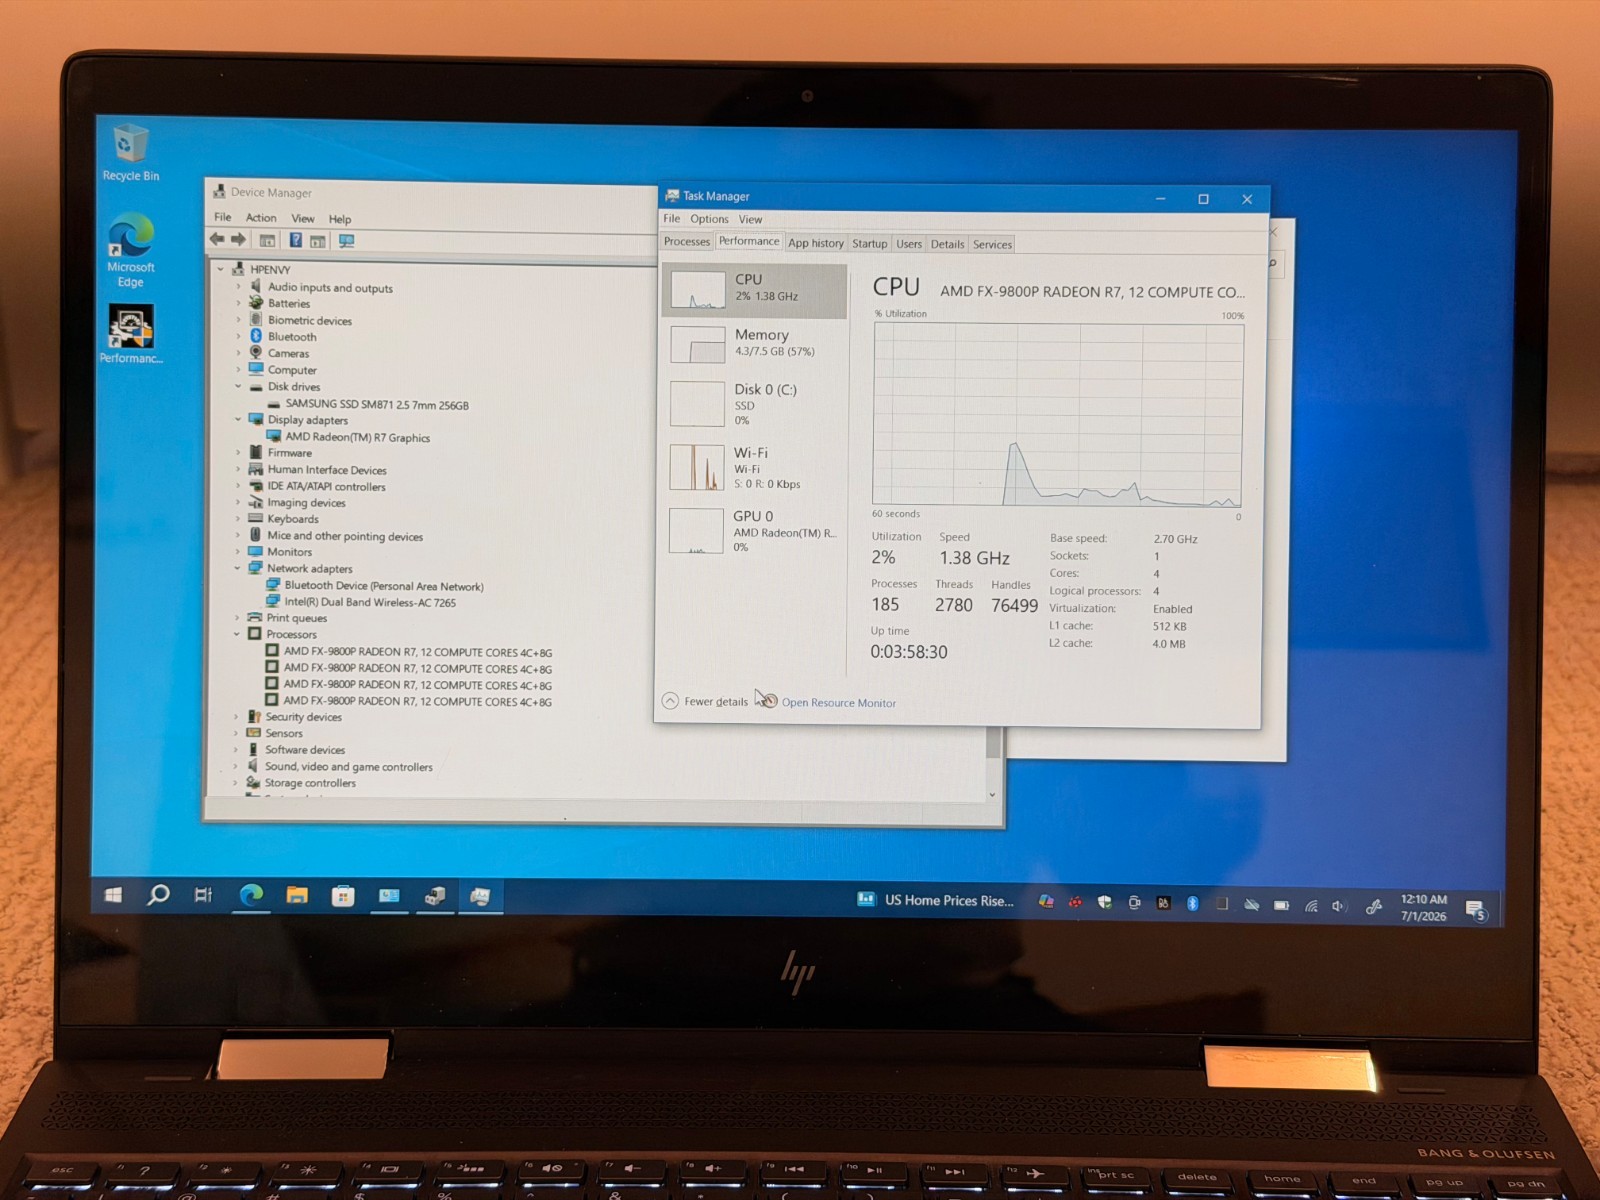Open US Home Prices Rise news widget

coord(936,900)
